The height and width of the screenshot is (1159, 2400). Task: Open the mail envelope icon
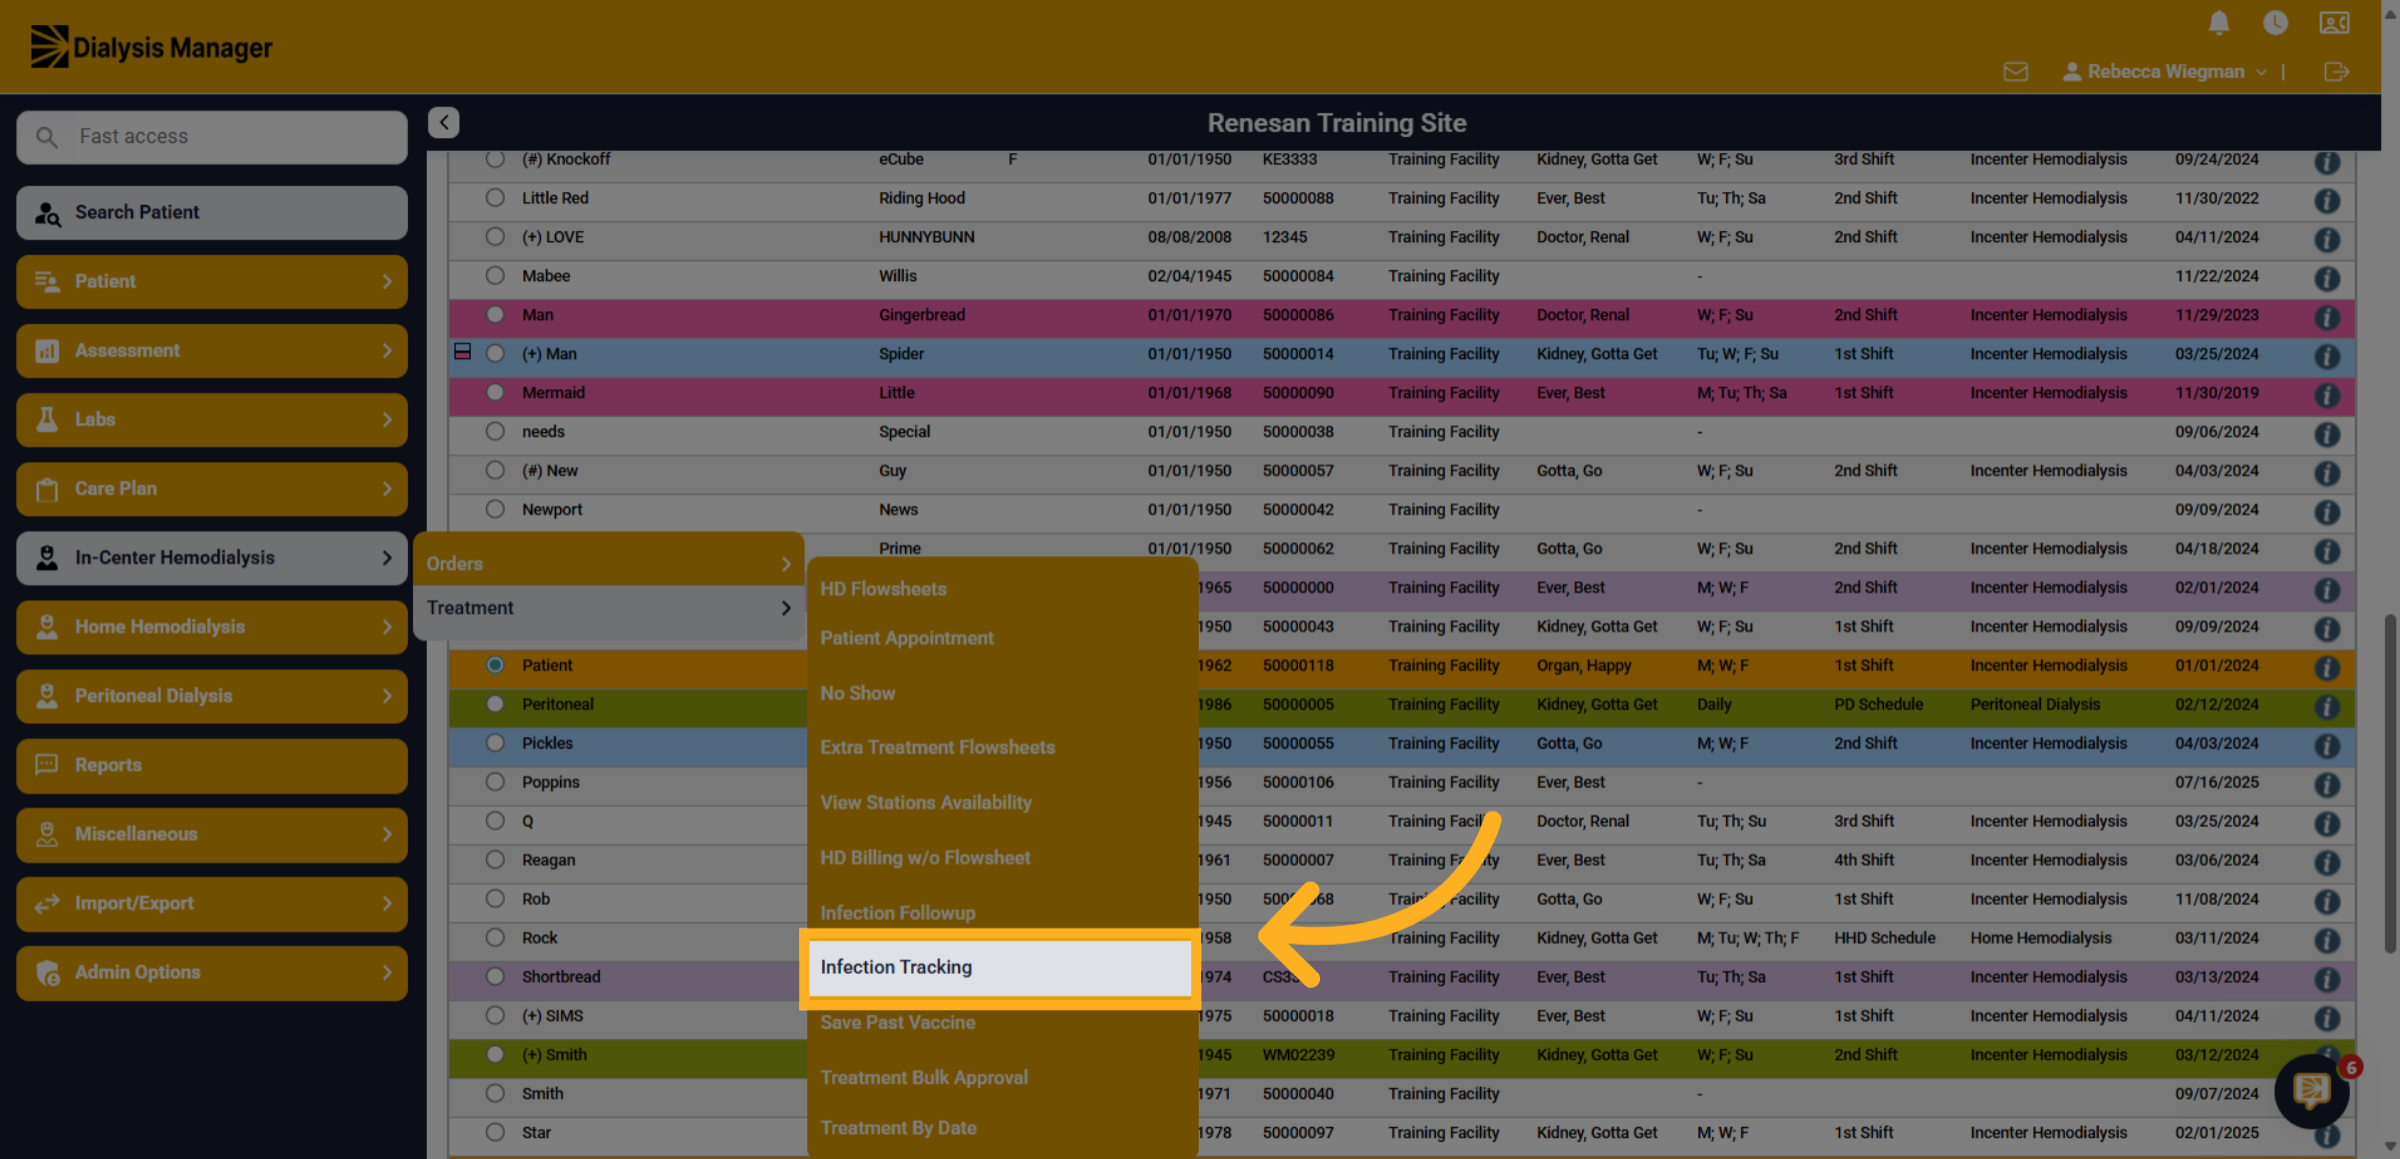(2016, 72)
